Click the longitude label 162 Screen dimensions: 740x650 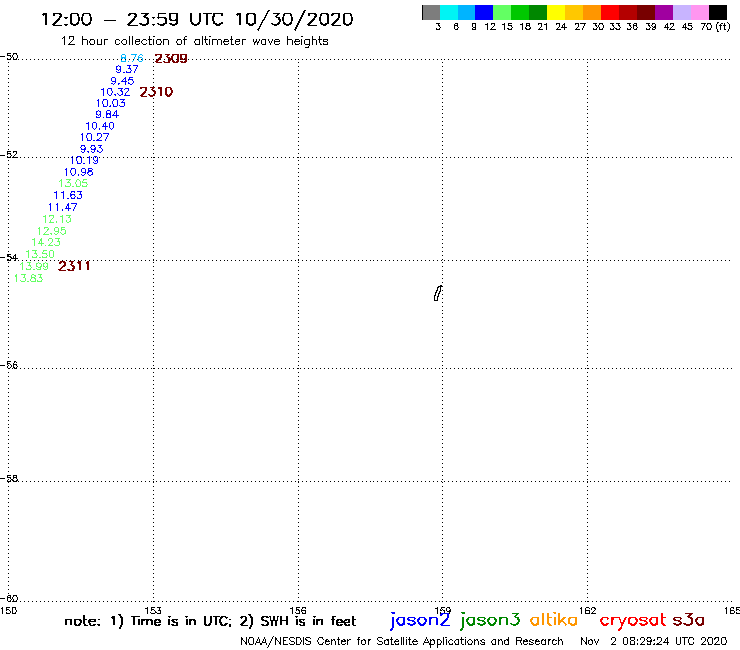pos(588,610)
